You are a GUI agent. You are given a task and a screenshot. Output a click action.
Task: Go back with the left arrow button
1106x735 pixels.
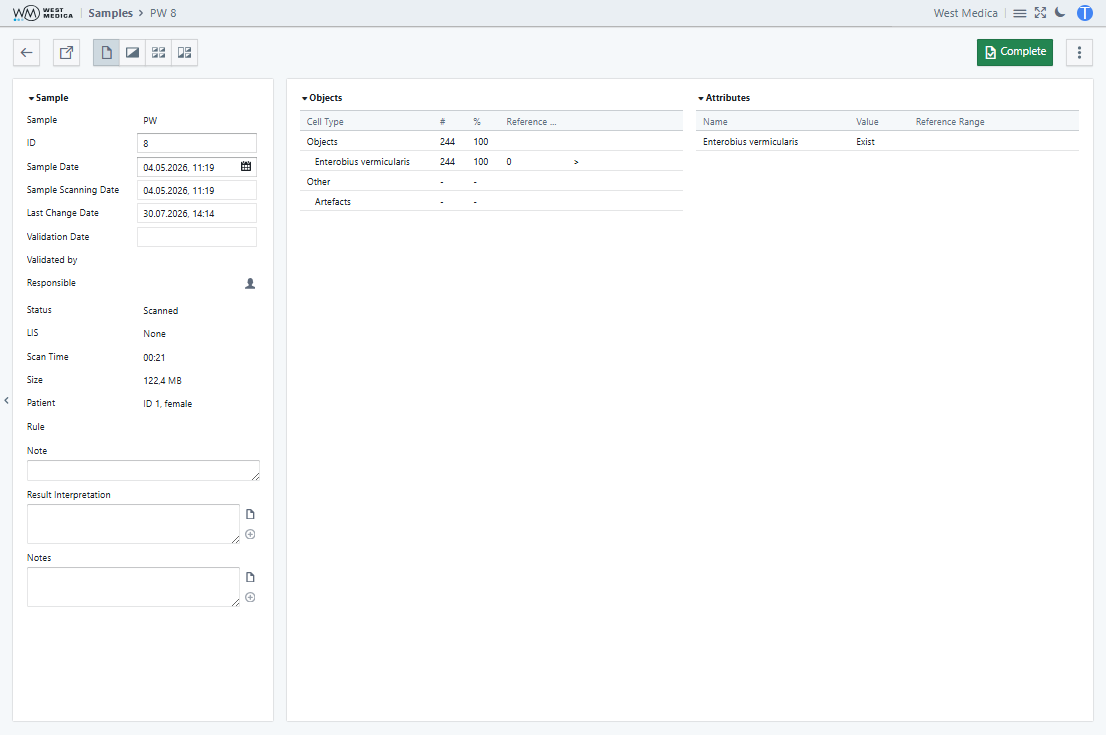(x=26, y=52)
